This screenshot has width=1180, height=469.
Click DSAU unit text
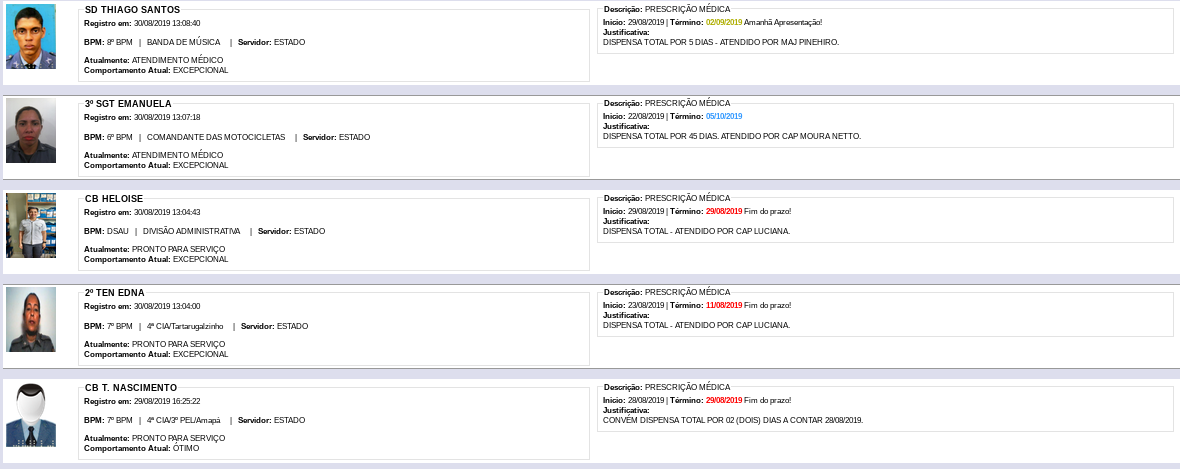tap(118, 231)
